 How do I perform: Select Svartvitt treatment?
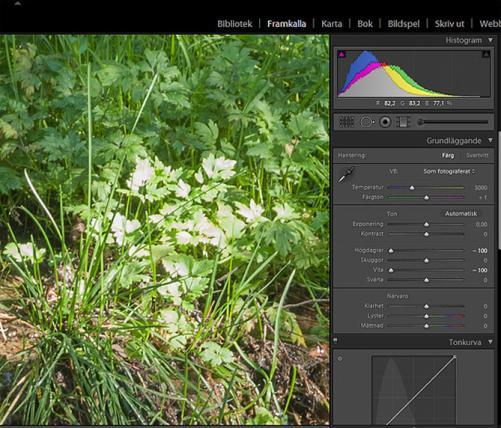(x=477, y=155)
